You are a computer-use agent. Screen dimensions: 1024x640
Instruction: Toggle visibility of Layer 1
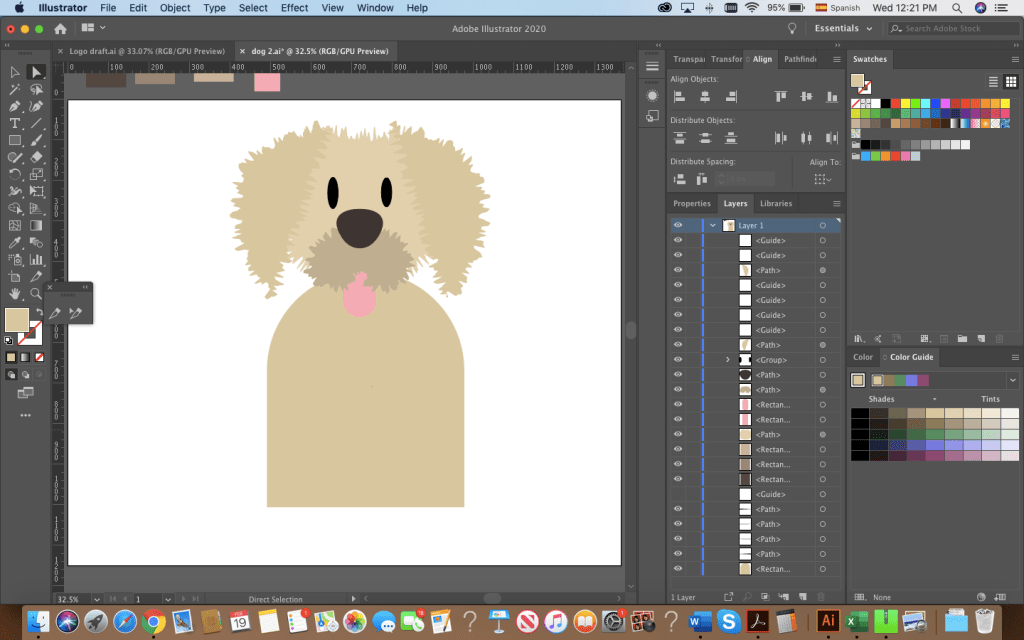point(678,226)
